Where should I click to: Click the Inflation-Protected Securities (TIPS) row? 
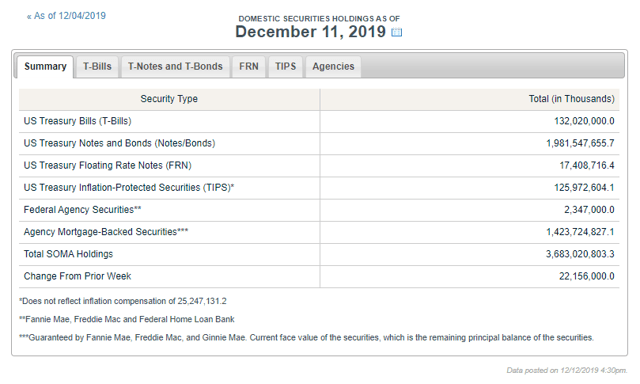[x=319, y=188]
